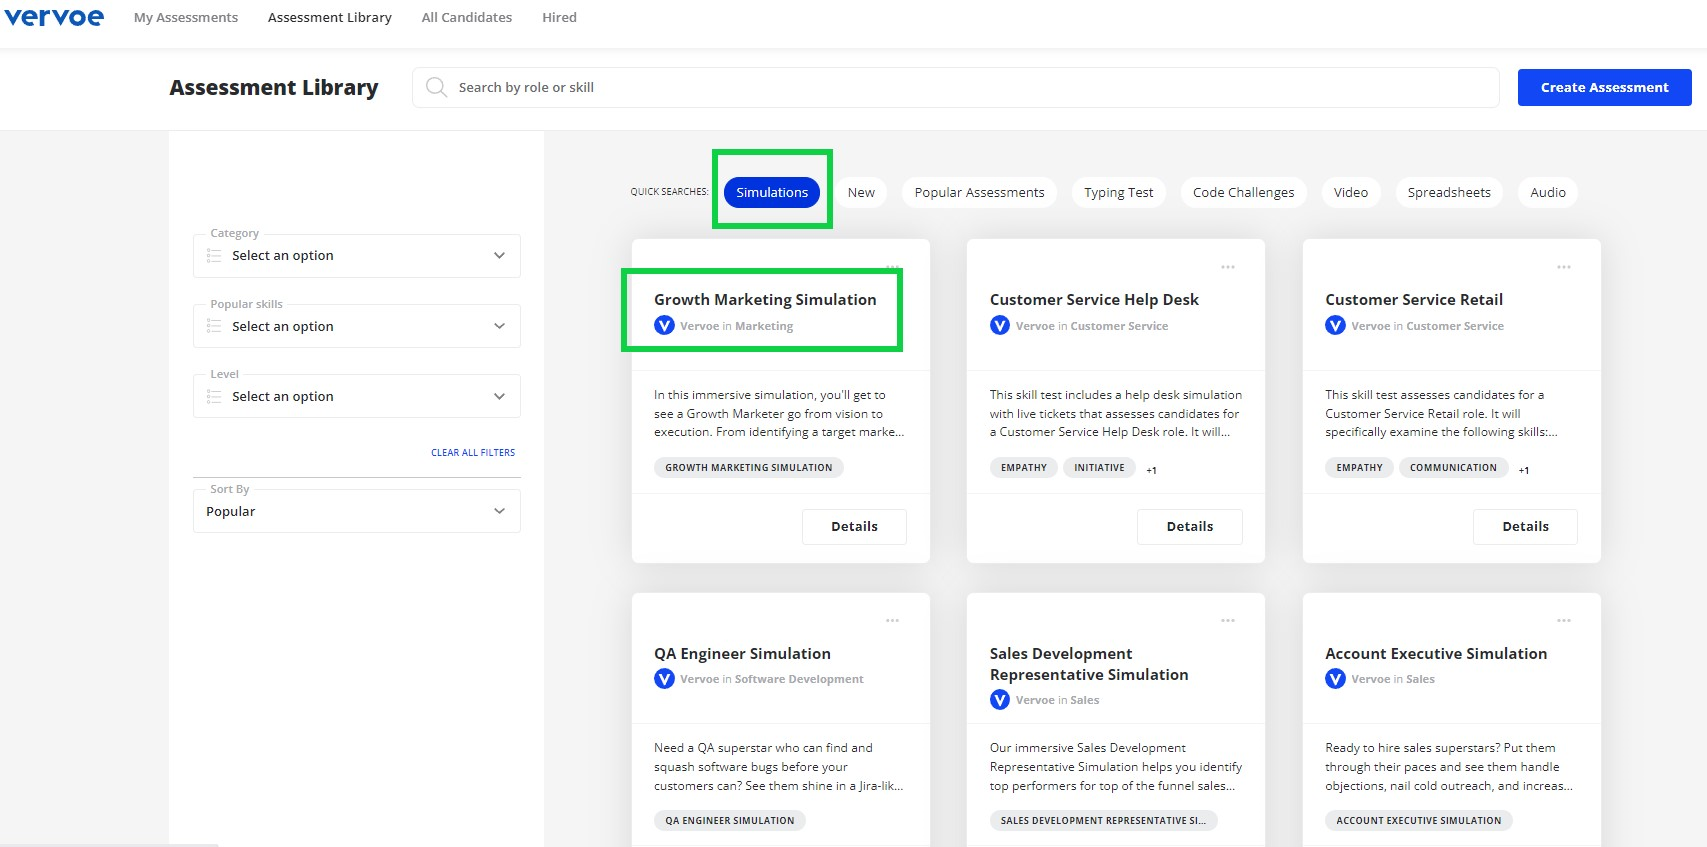Click the Vervoe logo
This screenshot has height=847, width=1707.
tap(54, 17)
